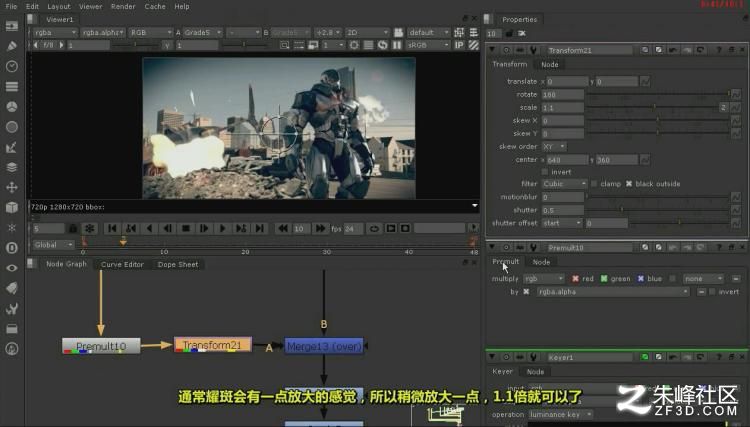Screen dimensions: 750x427
Task: Switch to the Dope Sheet tab
Action: pyautogui.click(x=178, y=264)
